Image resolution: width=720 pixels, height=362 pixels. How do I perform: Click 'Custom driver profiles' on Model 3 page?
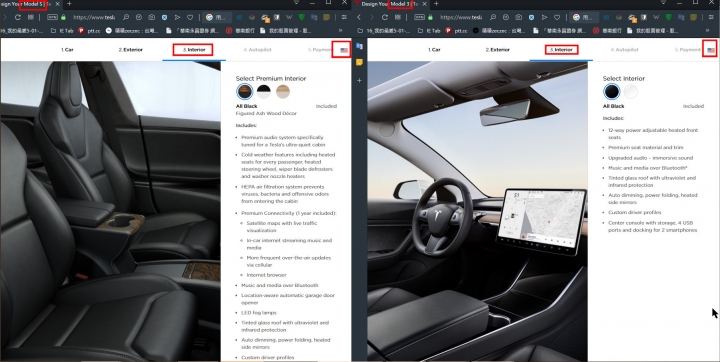coord(635,213)
